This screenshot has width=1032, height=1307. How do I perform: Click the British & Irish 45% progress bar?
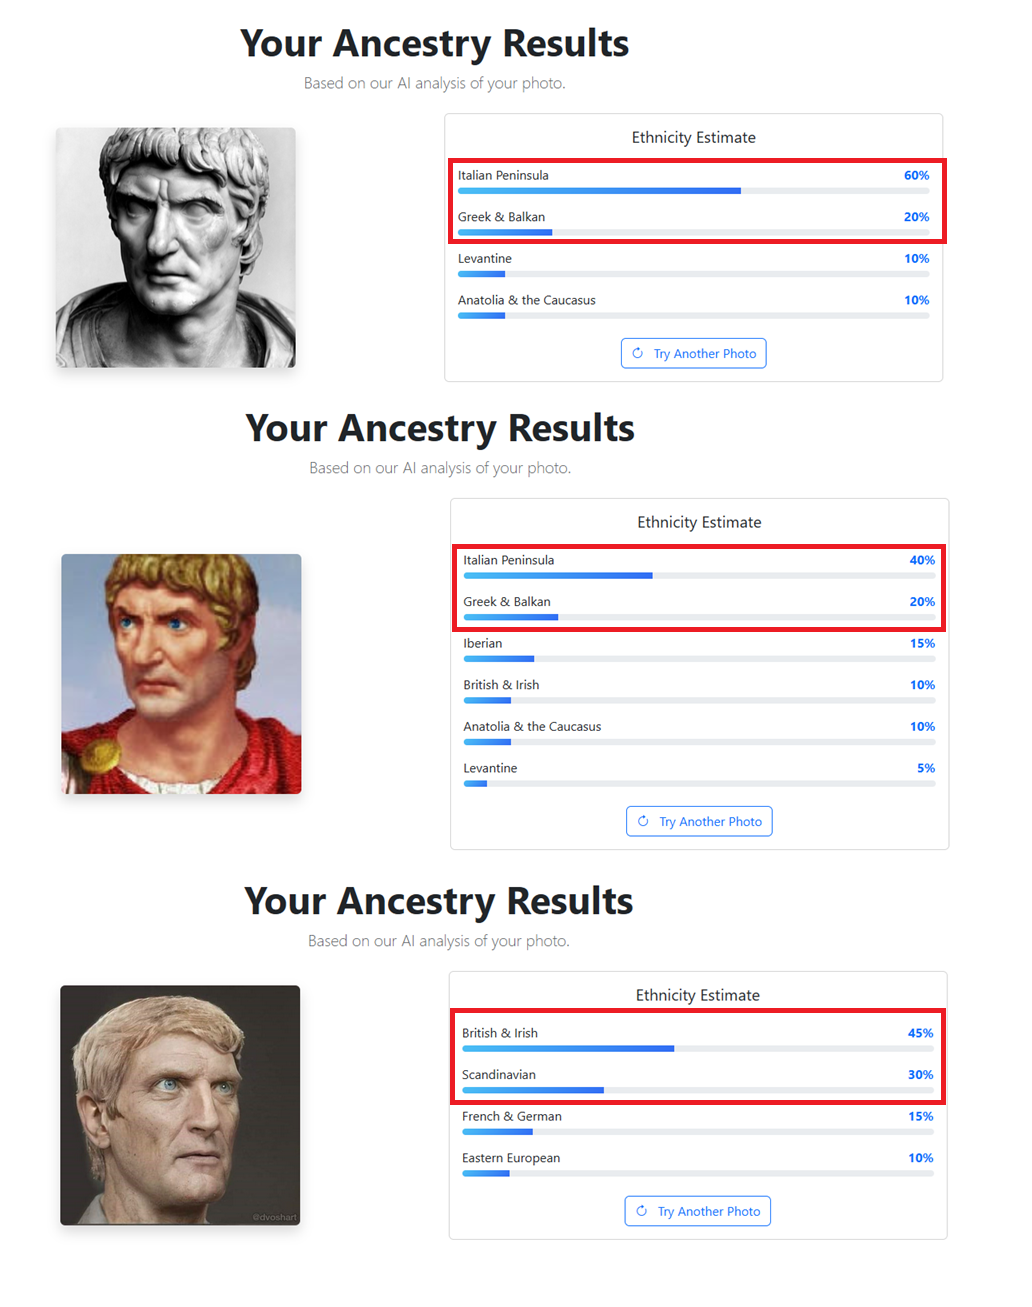pos(698,1049)
